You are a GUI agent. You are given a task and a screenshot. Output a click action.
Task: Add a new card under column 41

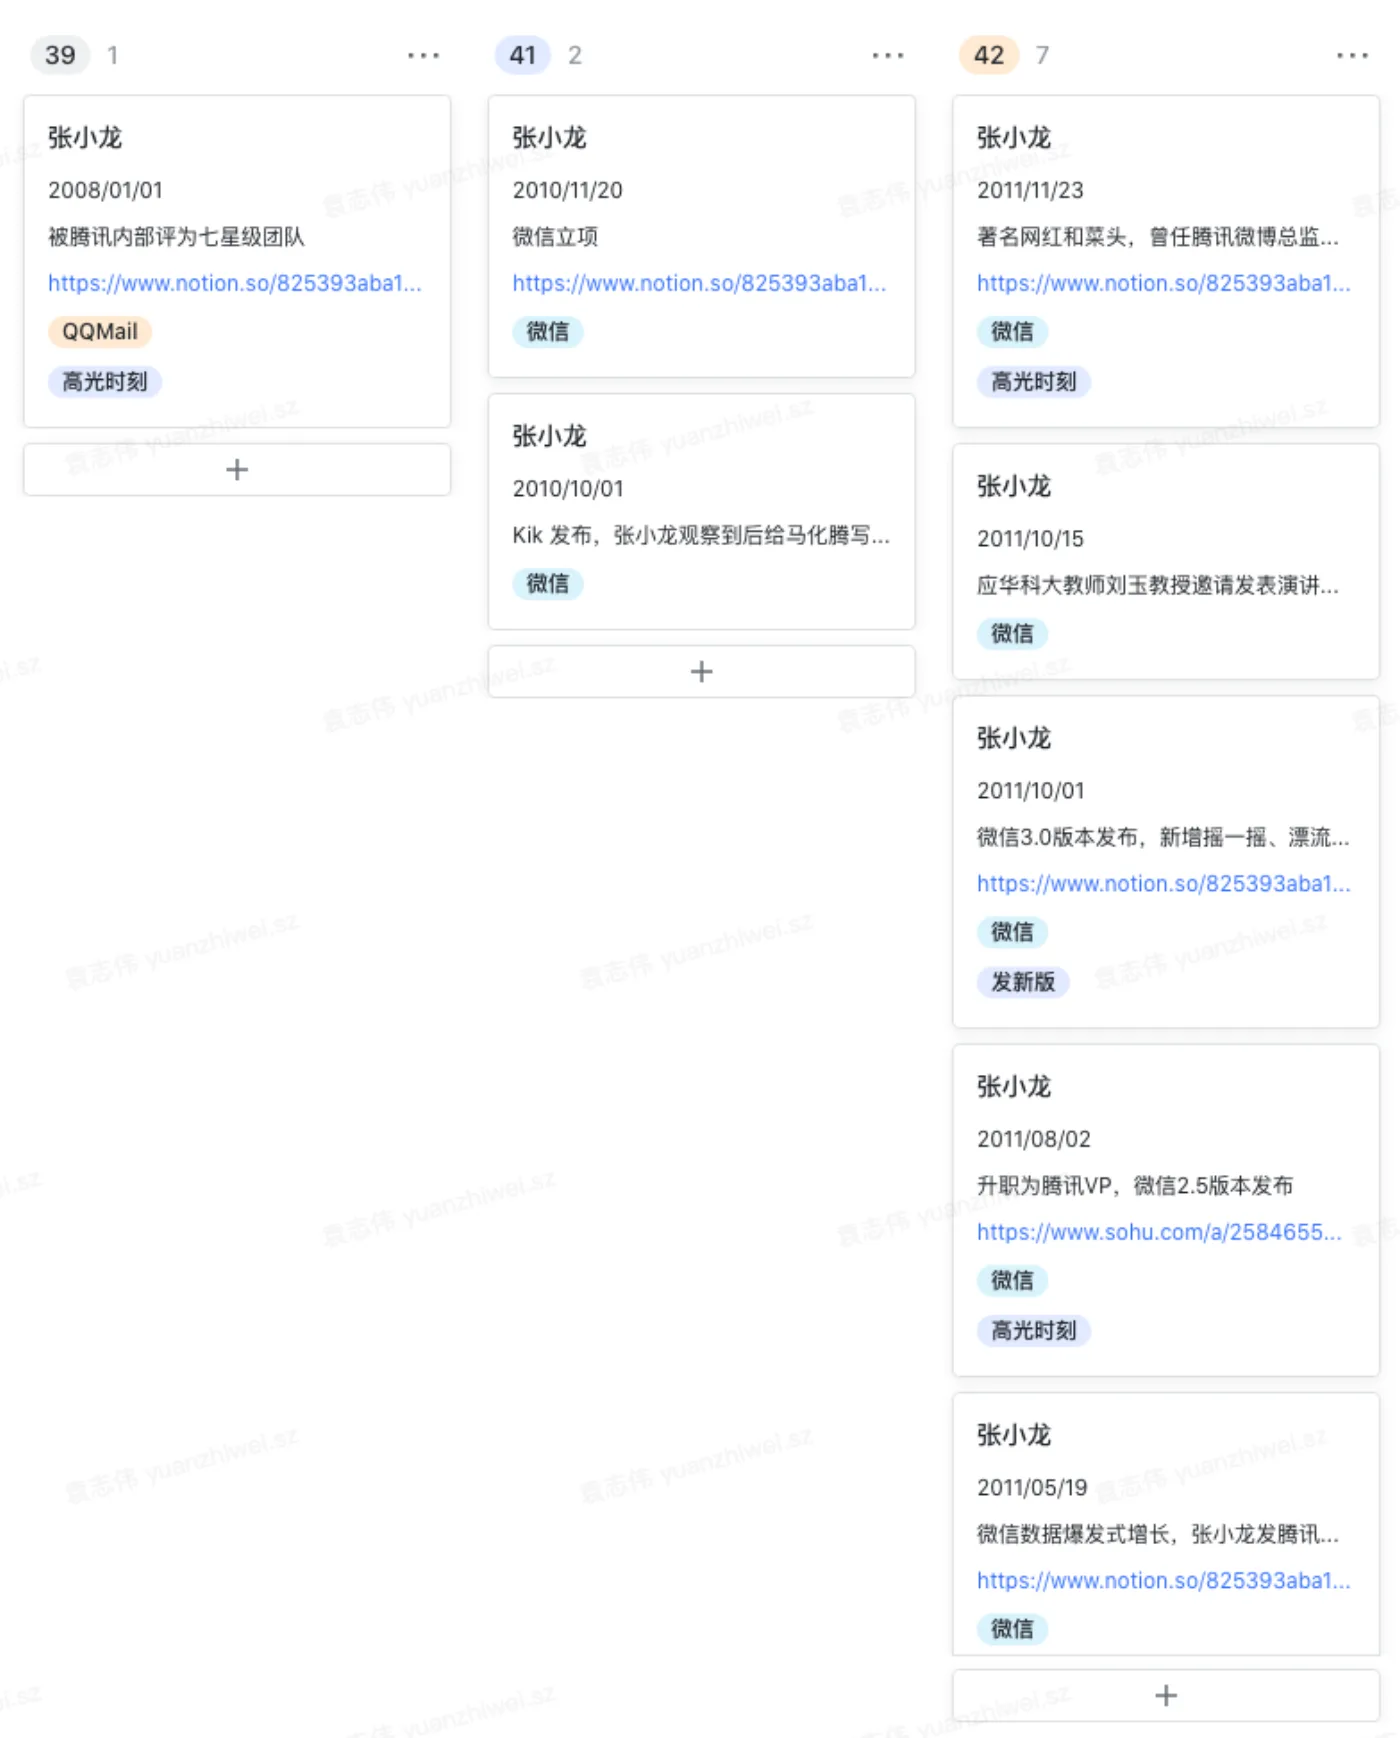click(x=701, y=672)
